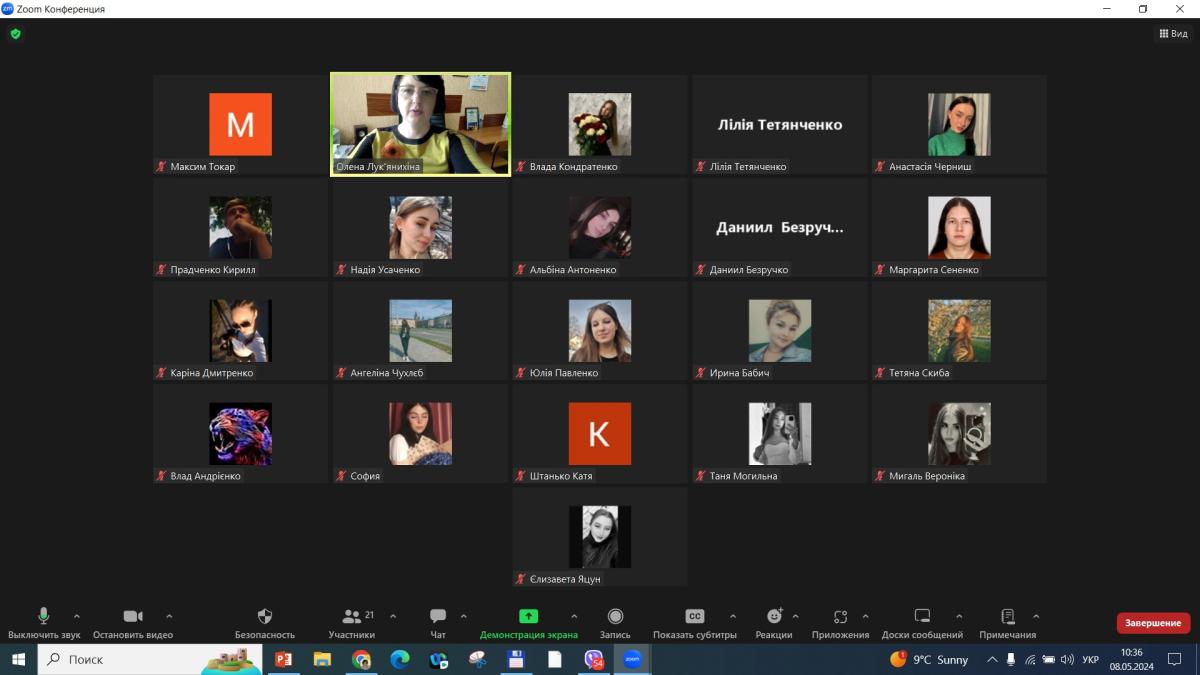Open the Chat (Чат) panel

(x=438, y=617)
